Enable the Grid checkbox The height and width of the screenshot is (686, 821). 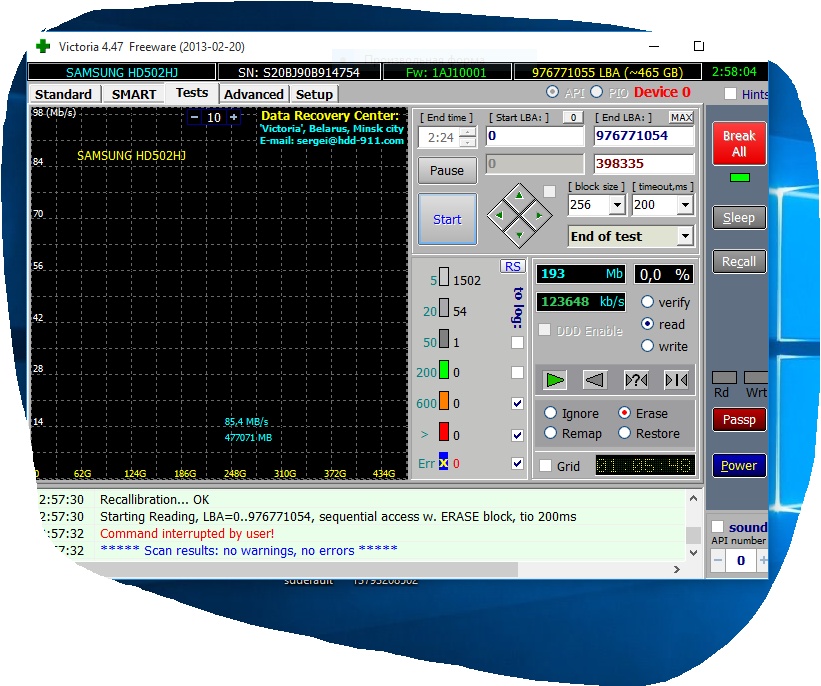click(x=546, y=466)
